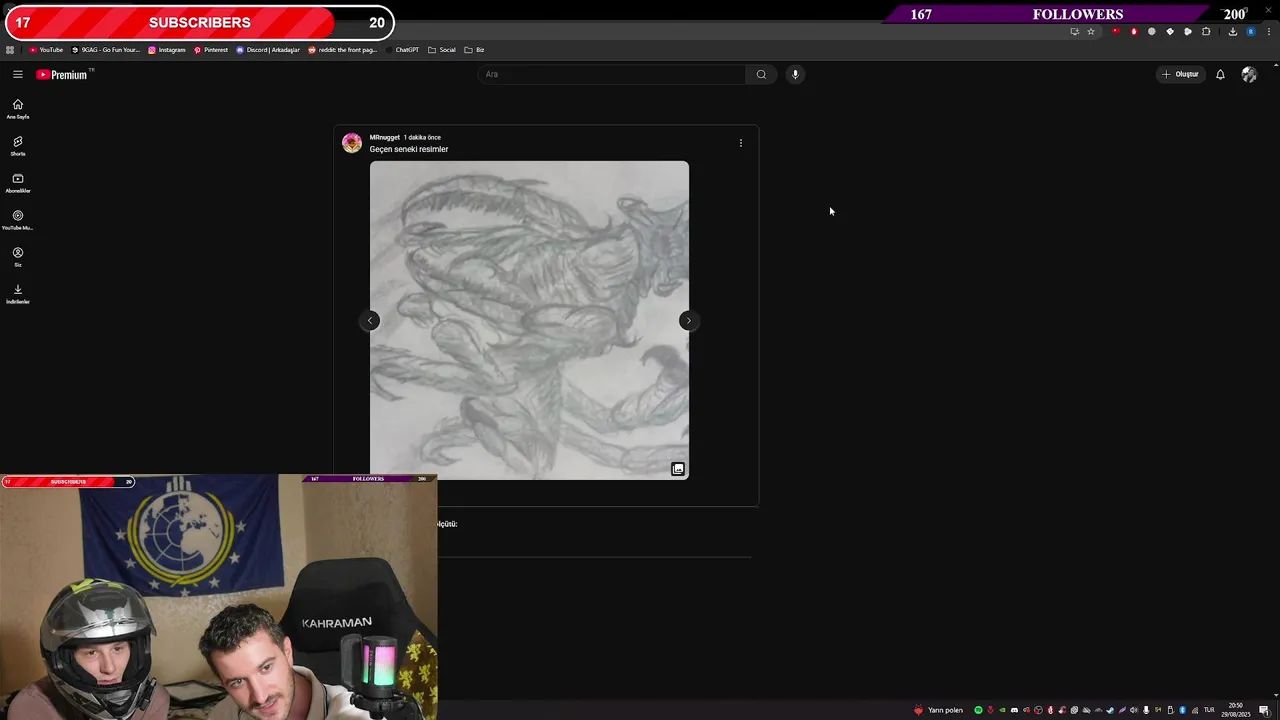Open İndirilenler in the sidebar
The width and height of the screenshot is (1280, 720).
tap(17, 294)
